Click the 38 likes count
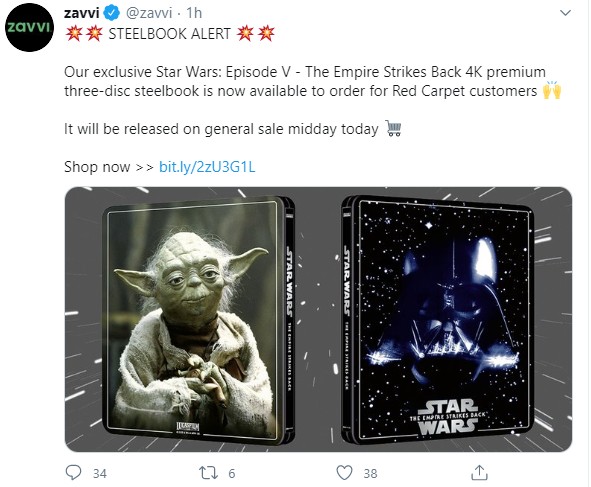This screenshot has height=487, width=591. (371, 473)
